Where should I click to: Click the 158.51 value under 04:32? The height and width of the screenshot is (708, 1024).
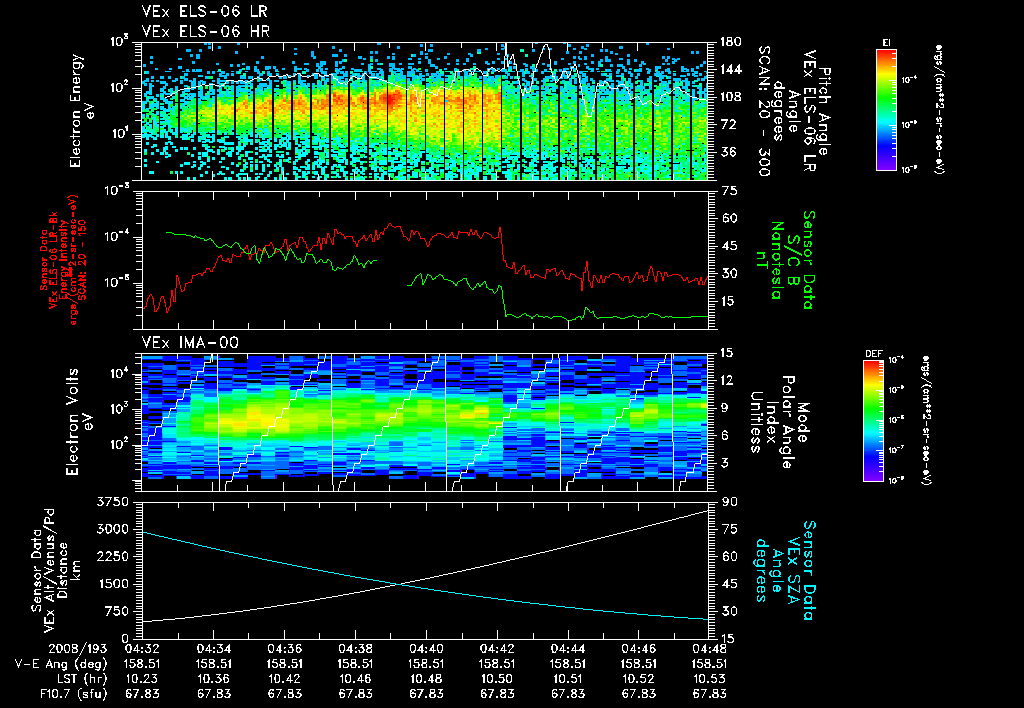[x=142, y=664]
